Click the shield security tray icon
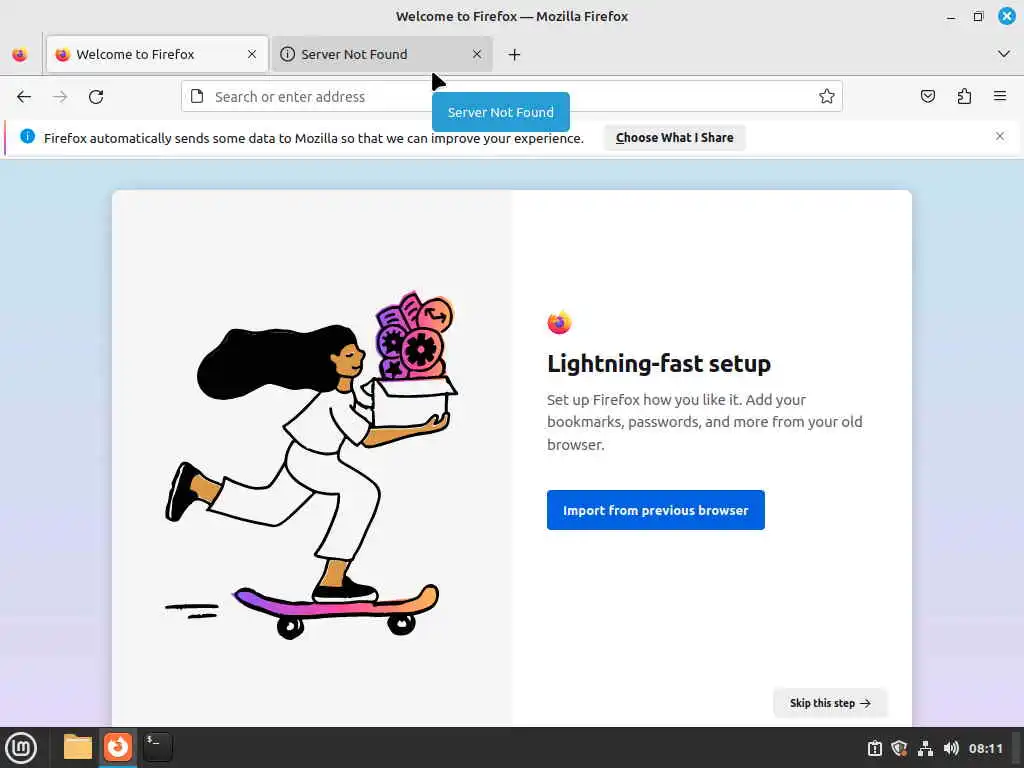The width and height of the screenshot is (1024, 768). [x=899, y=748]
